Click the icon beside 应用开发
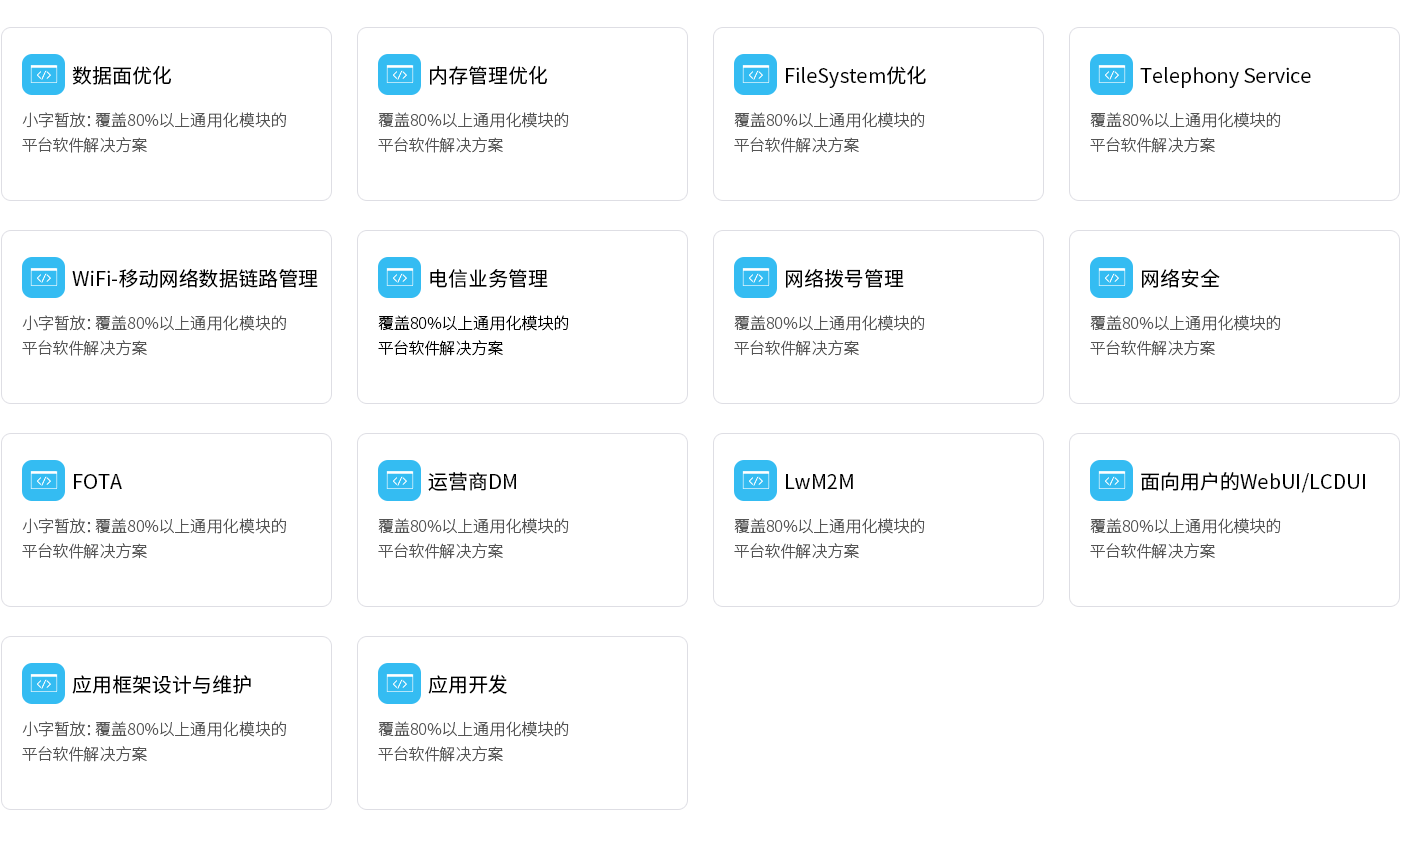This screenshot has height=853, width=1401. 399,684
